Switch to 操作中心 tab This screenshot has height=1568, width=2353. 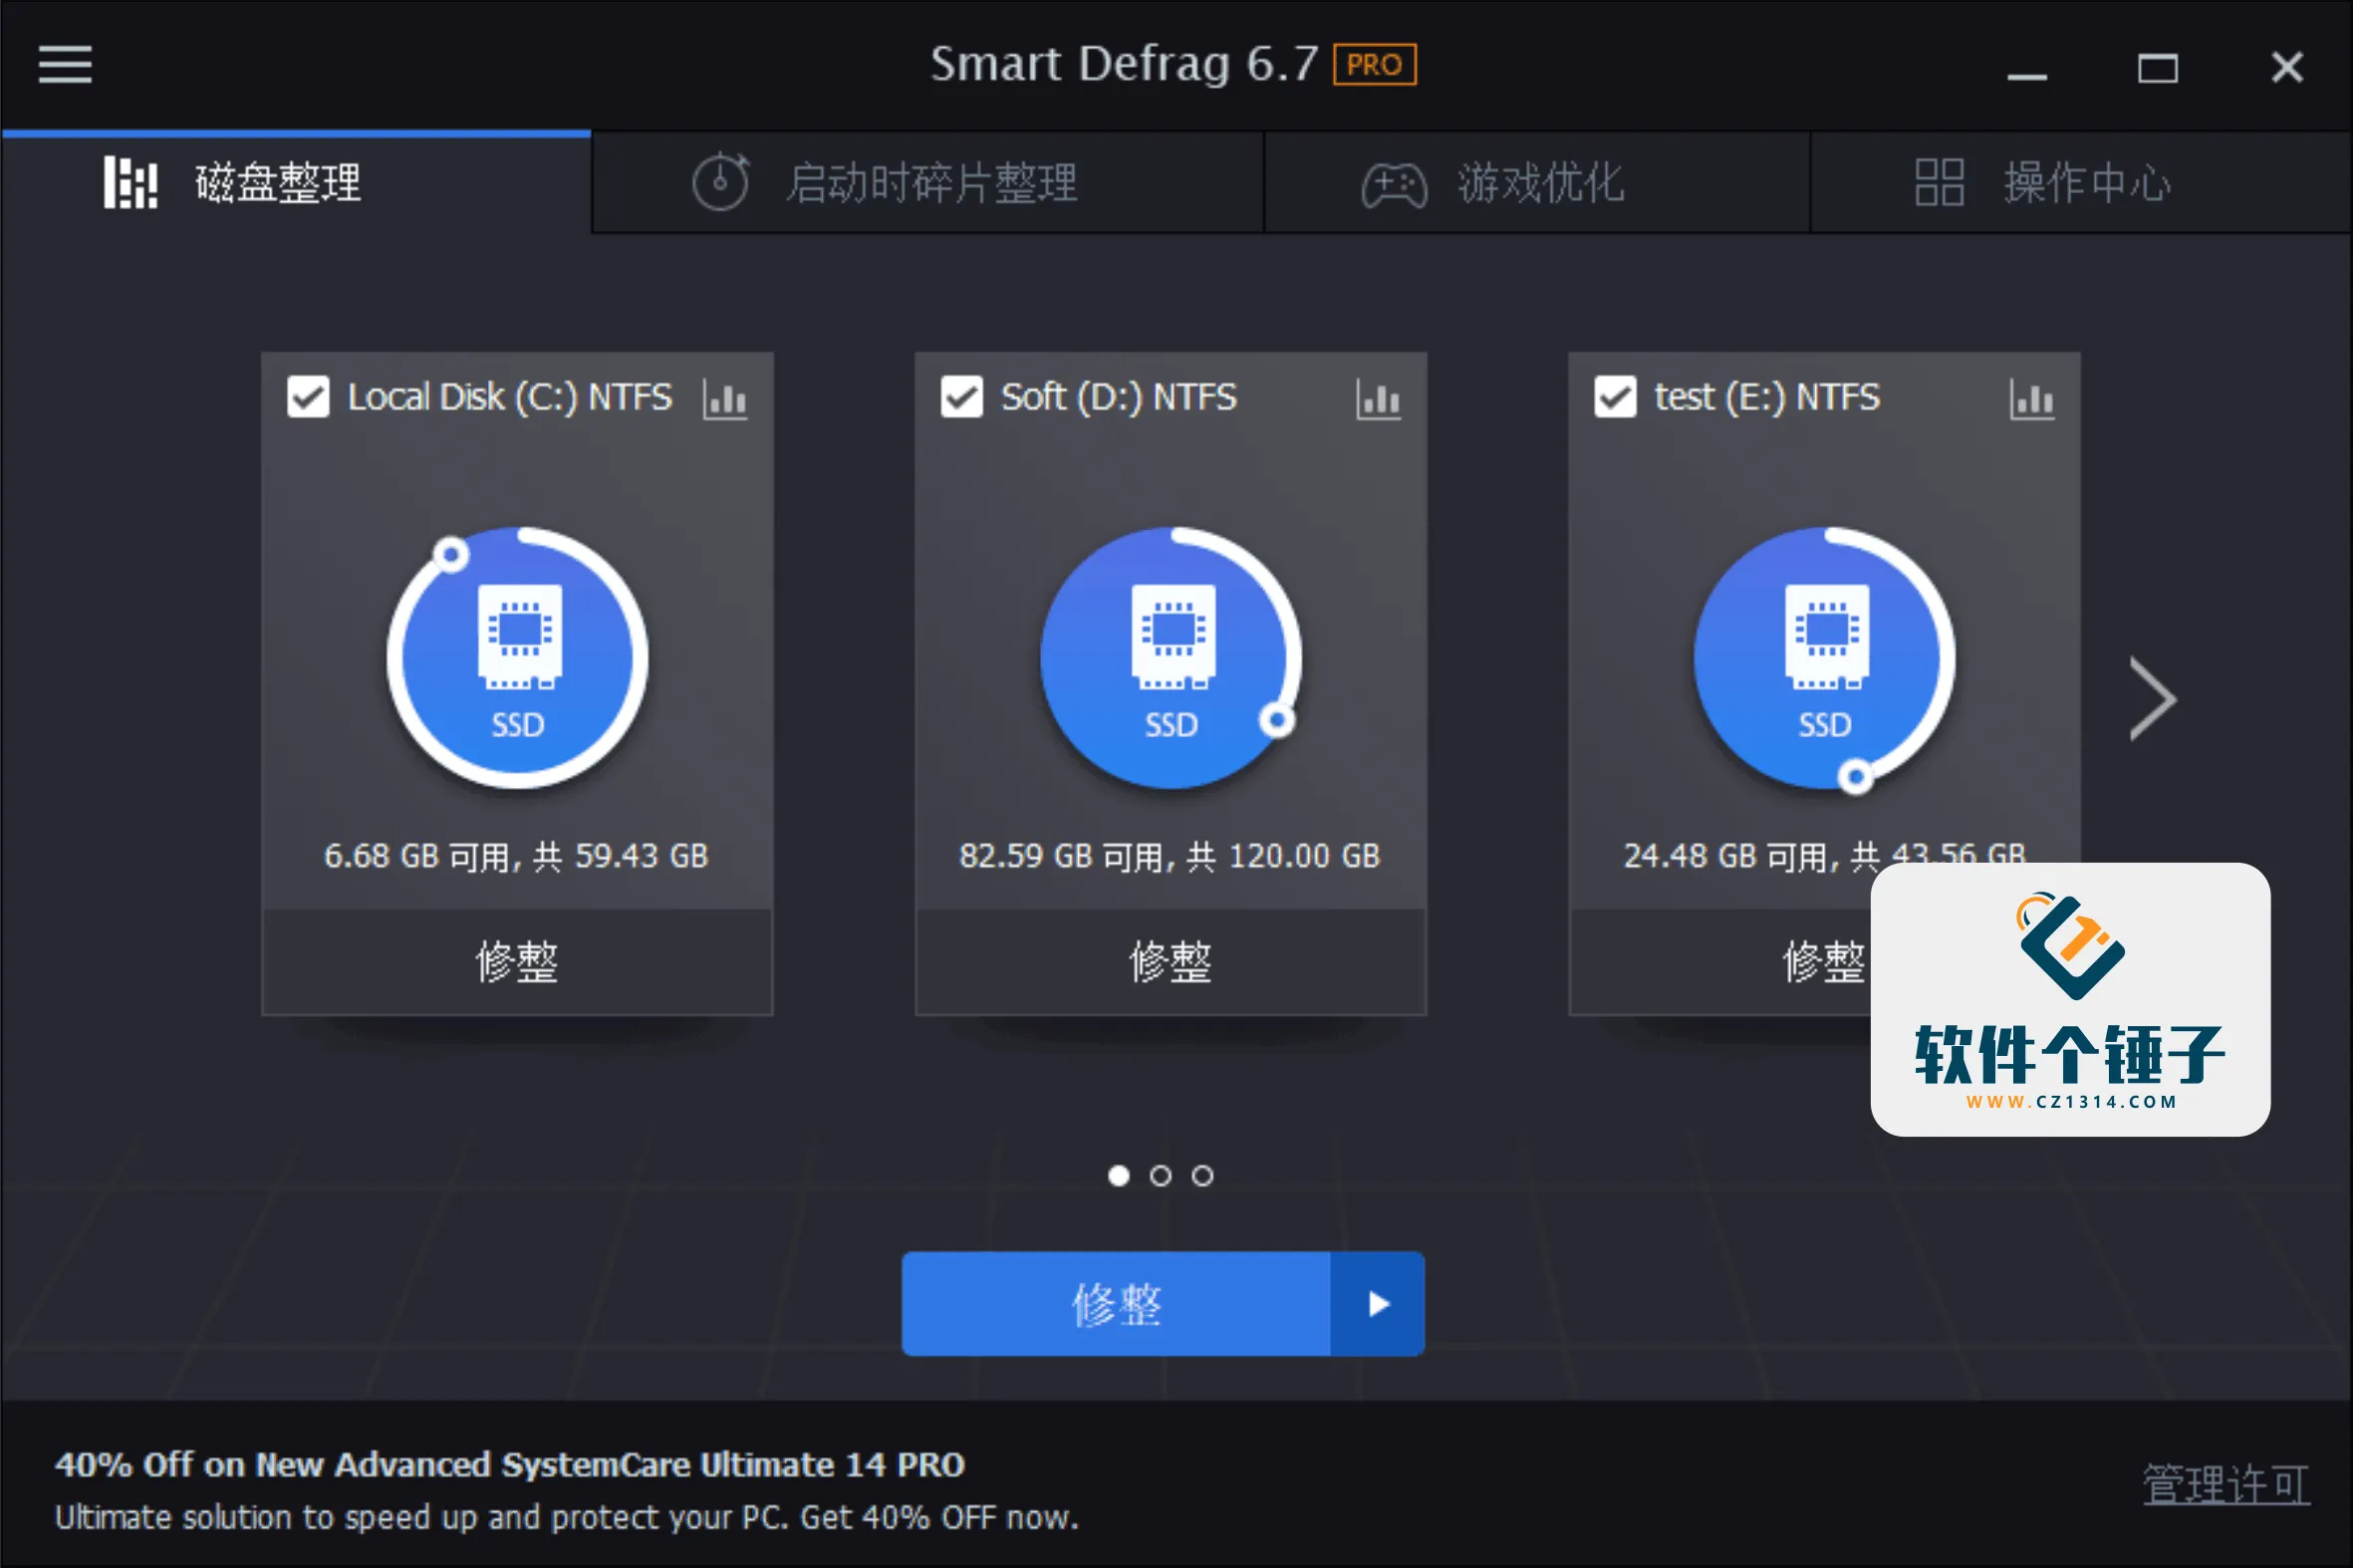(x=2081, y=183)
